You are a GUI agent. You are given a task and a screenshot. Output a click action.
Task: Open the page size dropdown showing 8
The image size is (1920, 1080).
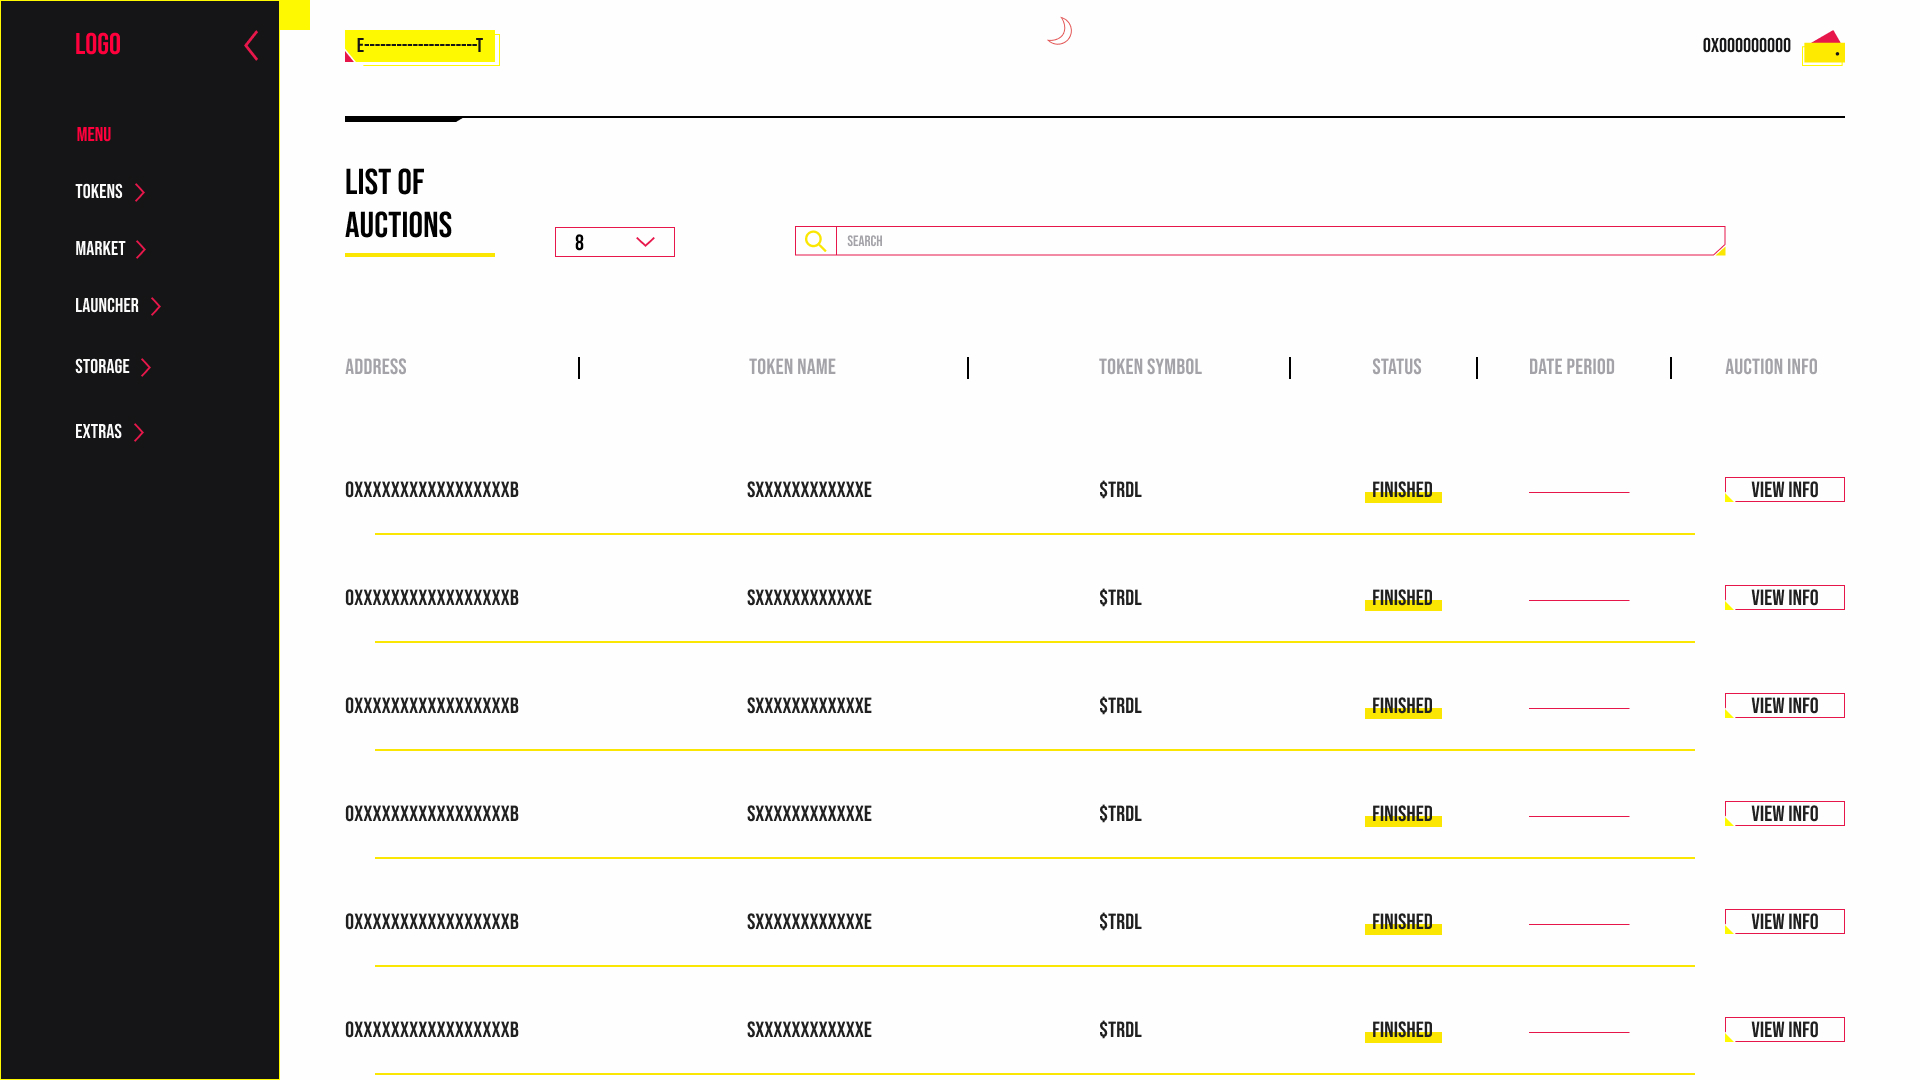click(x=614, y=242)
